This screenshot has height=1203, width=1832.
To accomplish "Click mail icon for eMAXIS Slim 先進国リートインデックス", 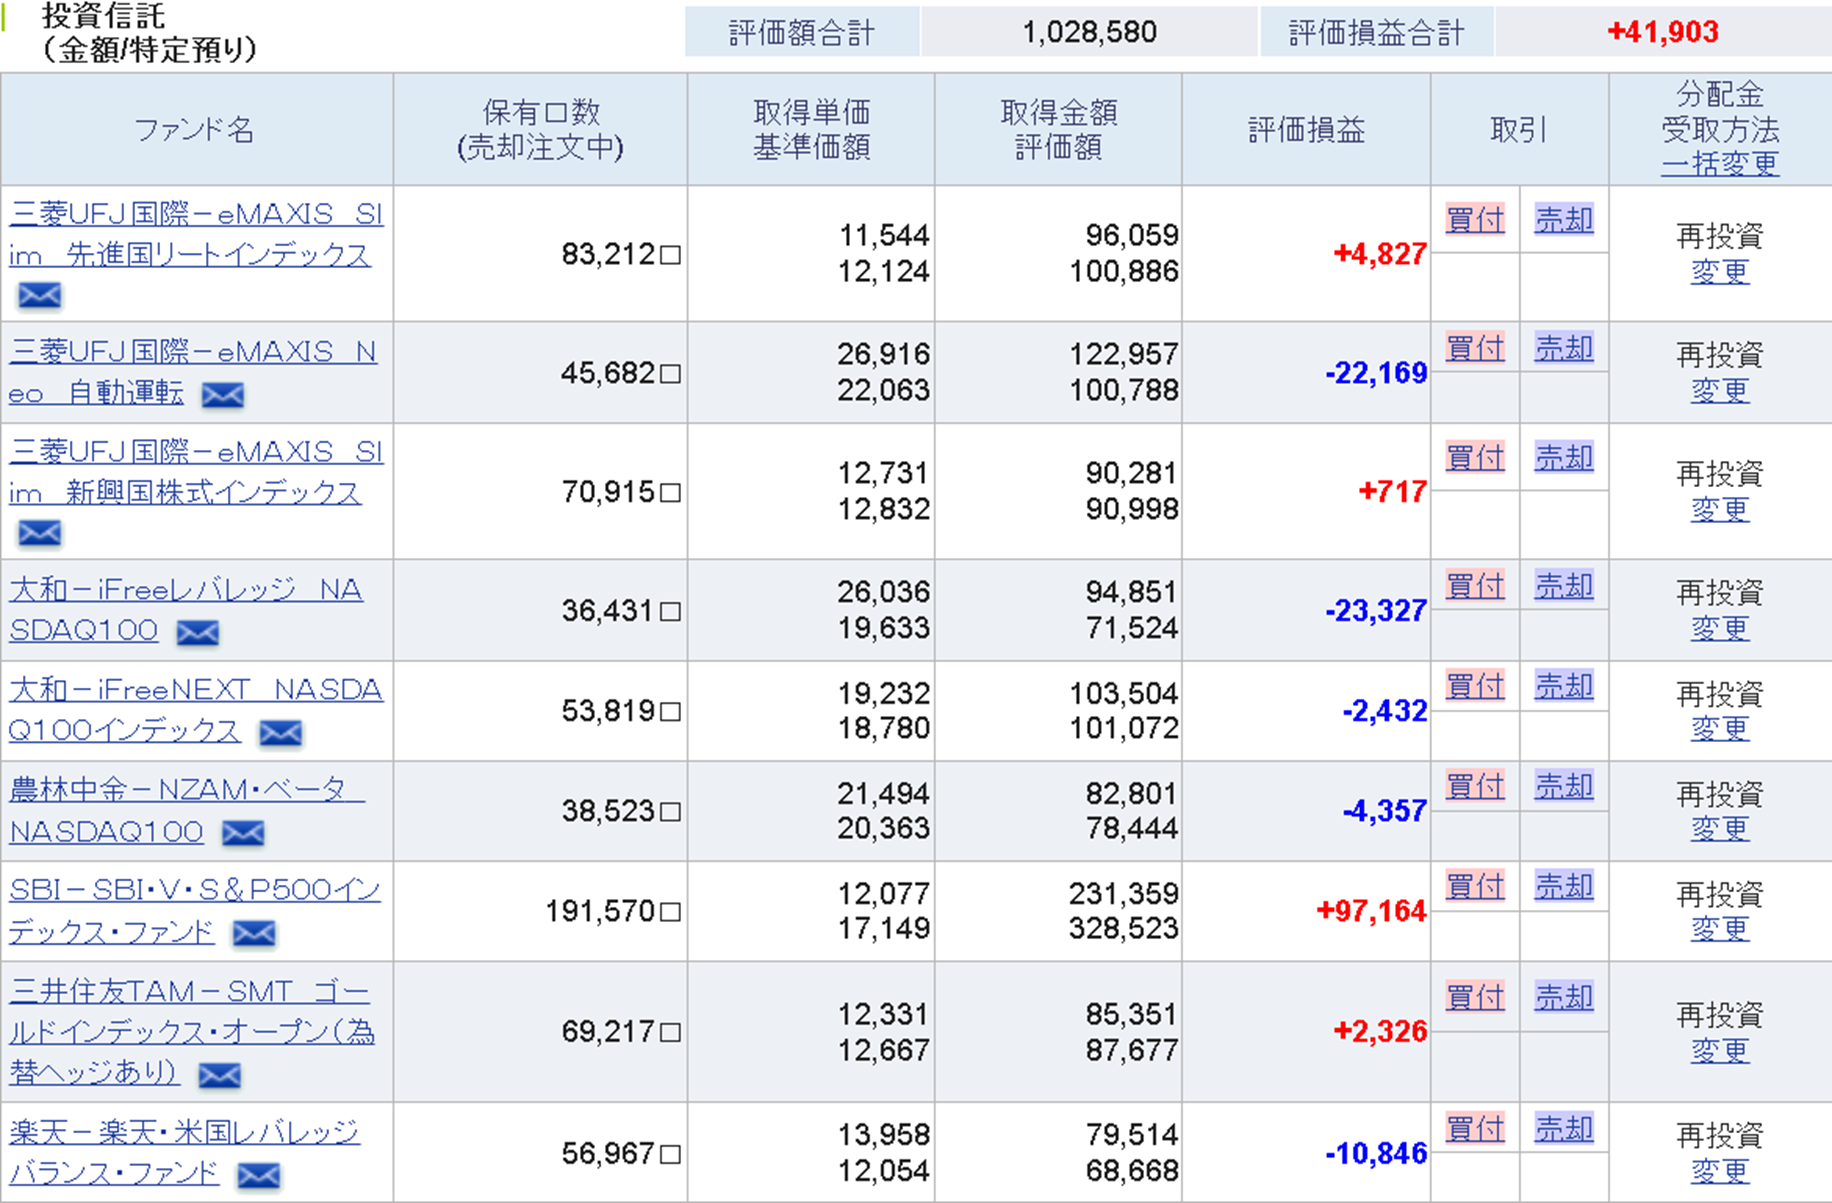I will pyautogui.click(x=40, y=295).
